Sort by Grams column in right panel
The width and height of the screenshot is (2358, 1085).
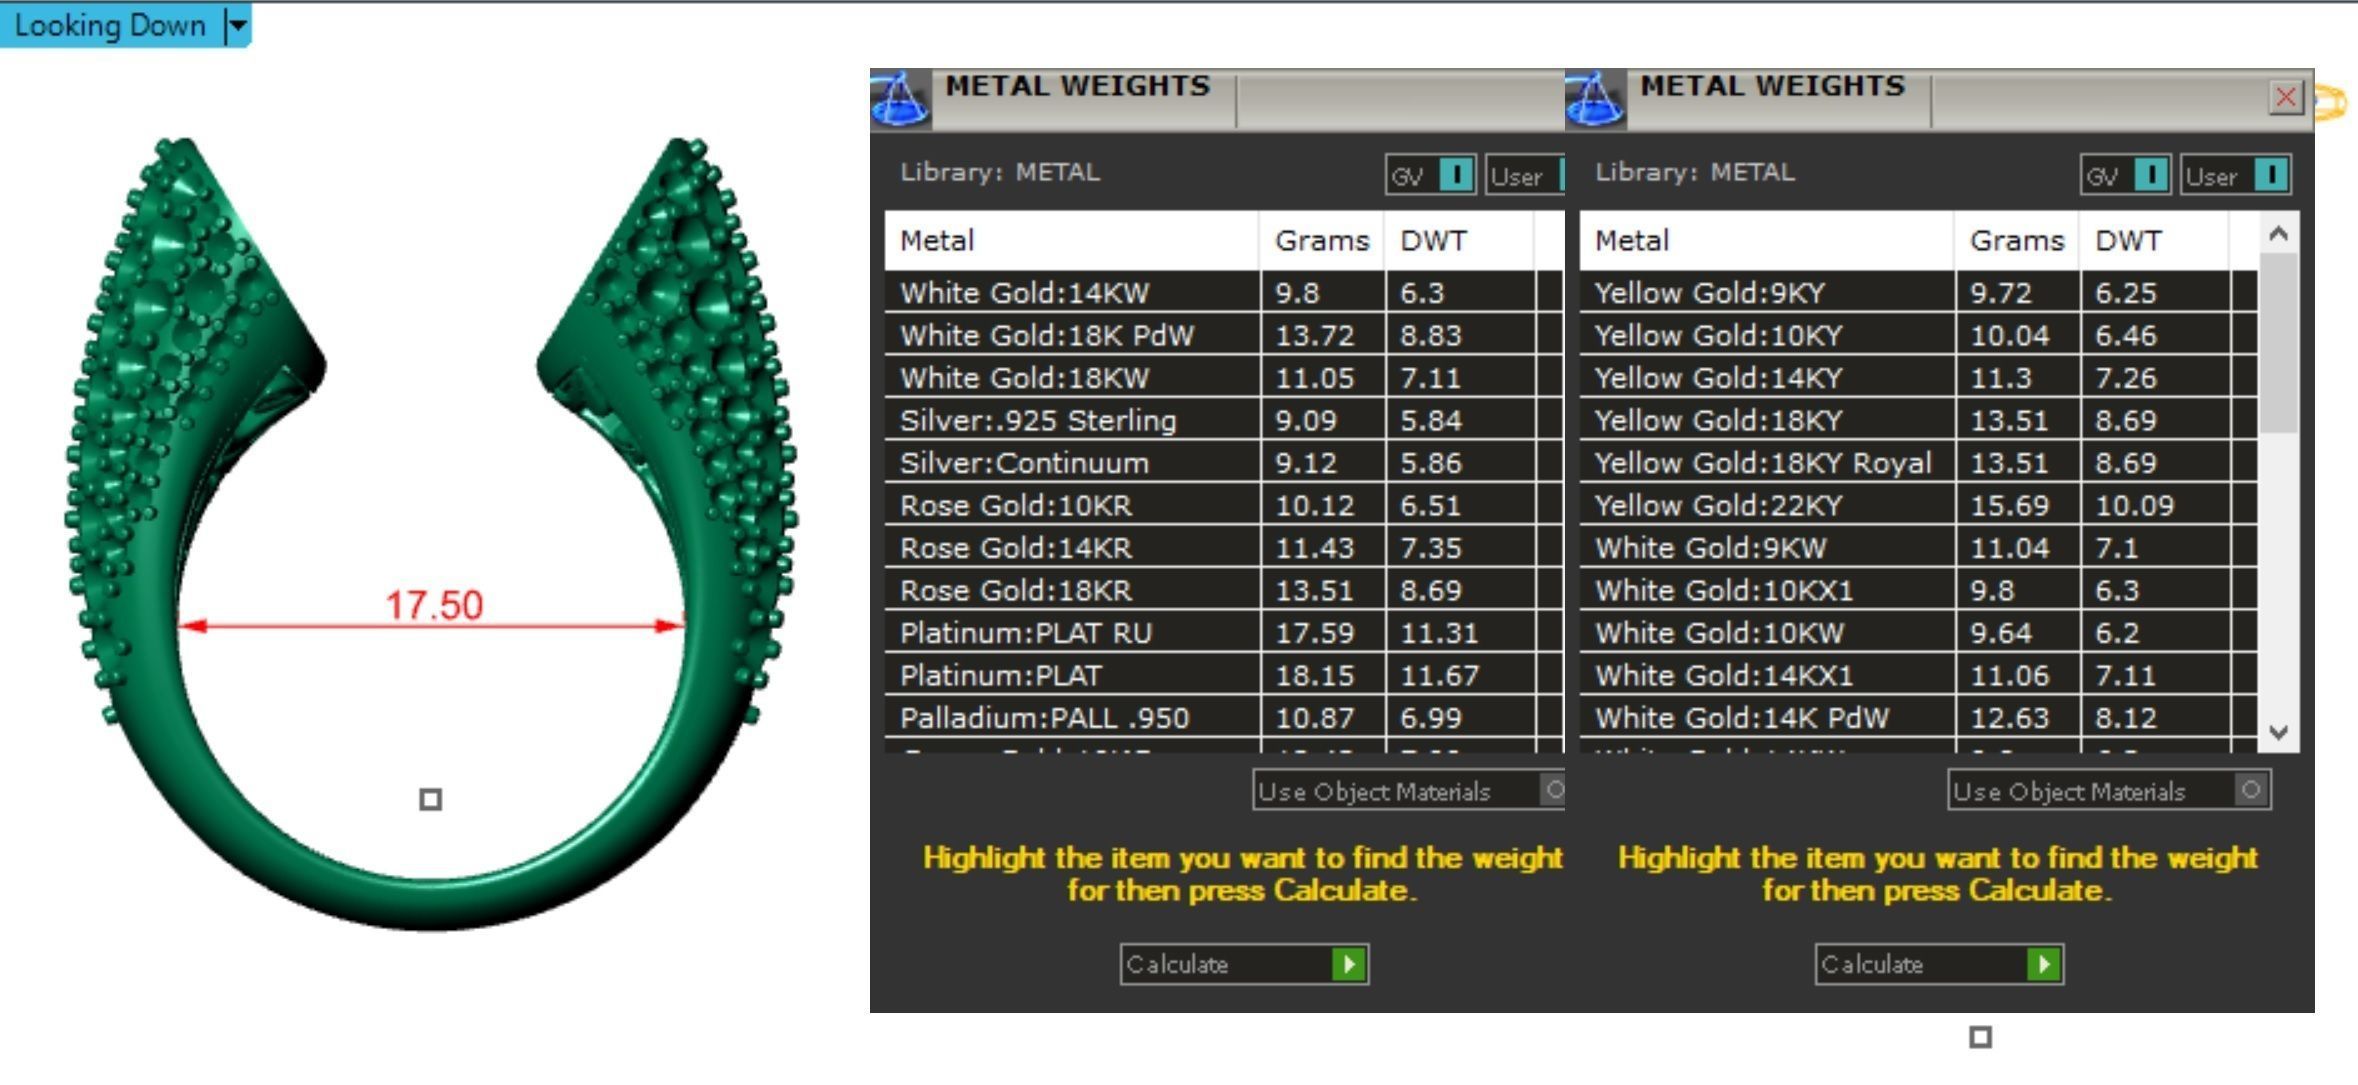2017,240
